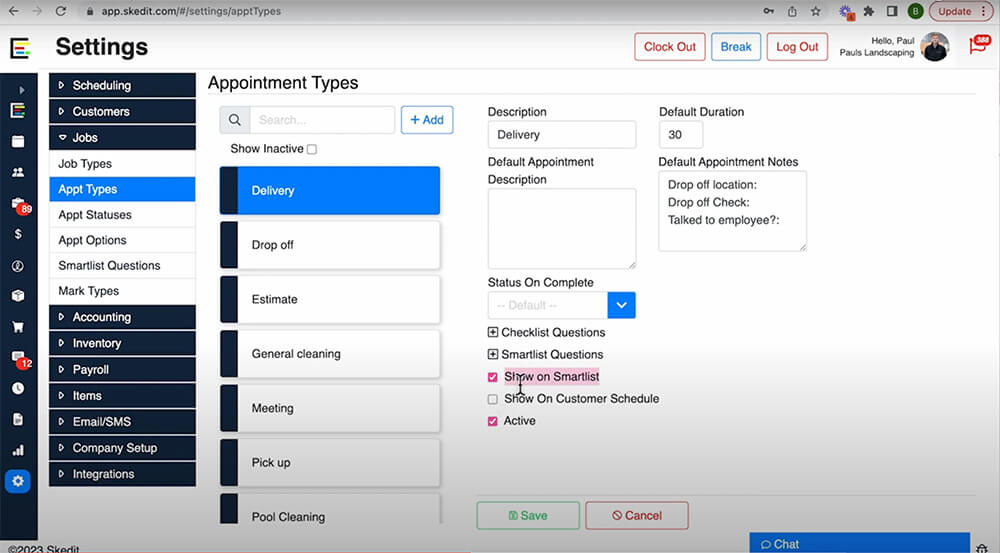
Task: Click the bar chart reports icon
Action: pos(18,450)
